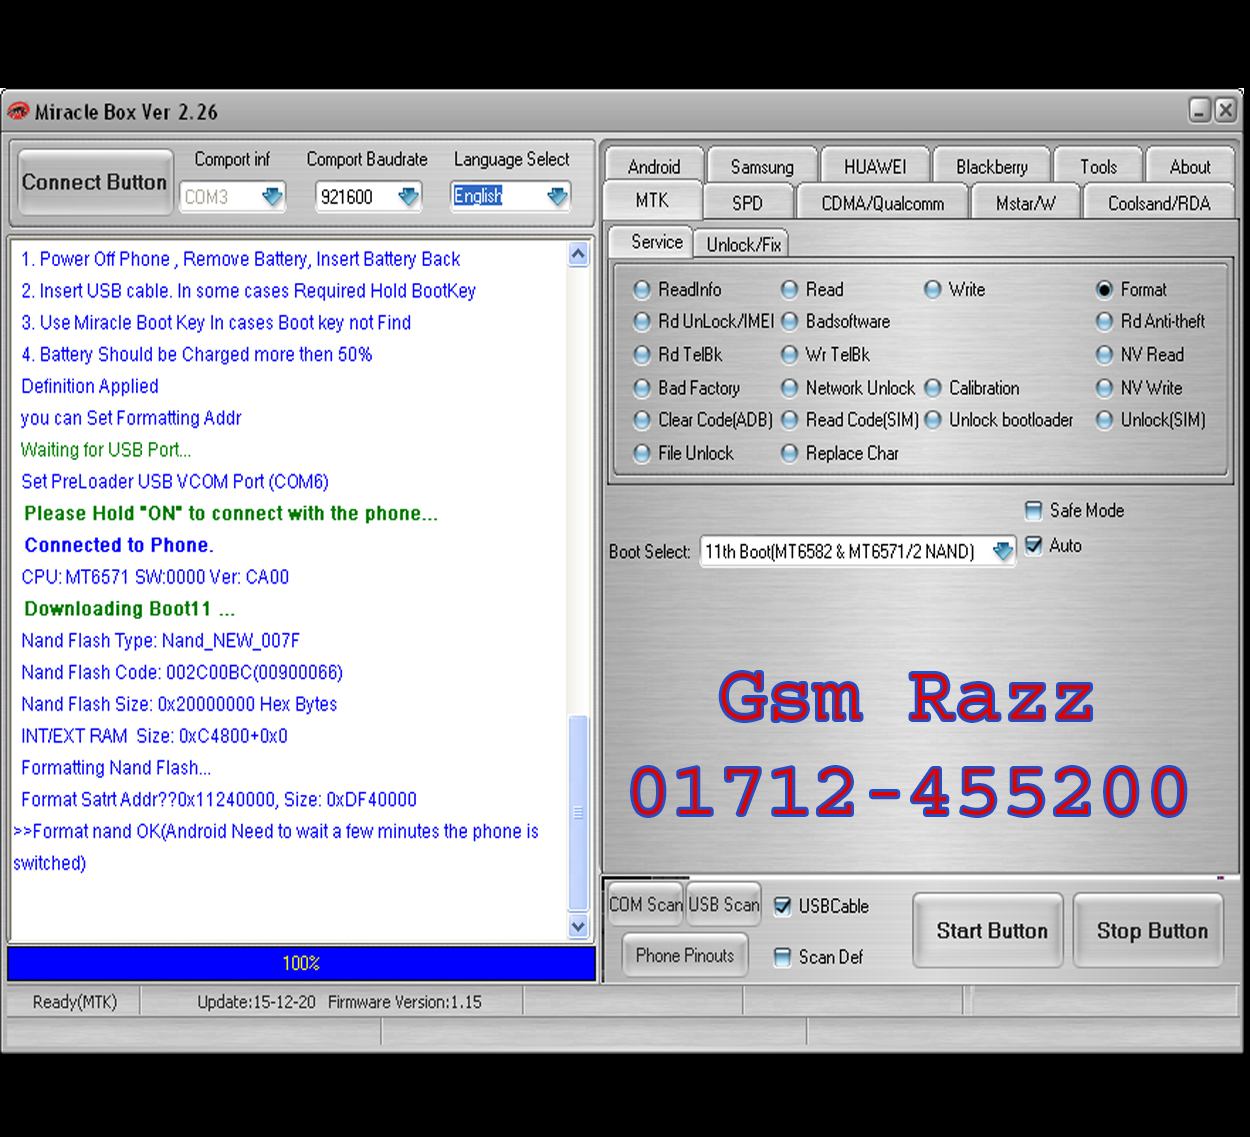Screen dimensions: 1250x1137
Task: Click the COM Scan button
Action: [x=645, y=904]
